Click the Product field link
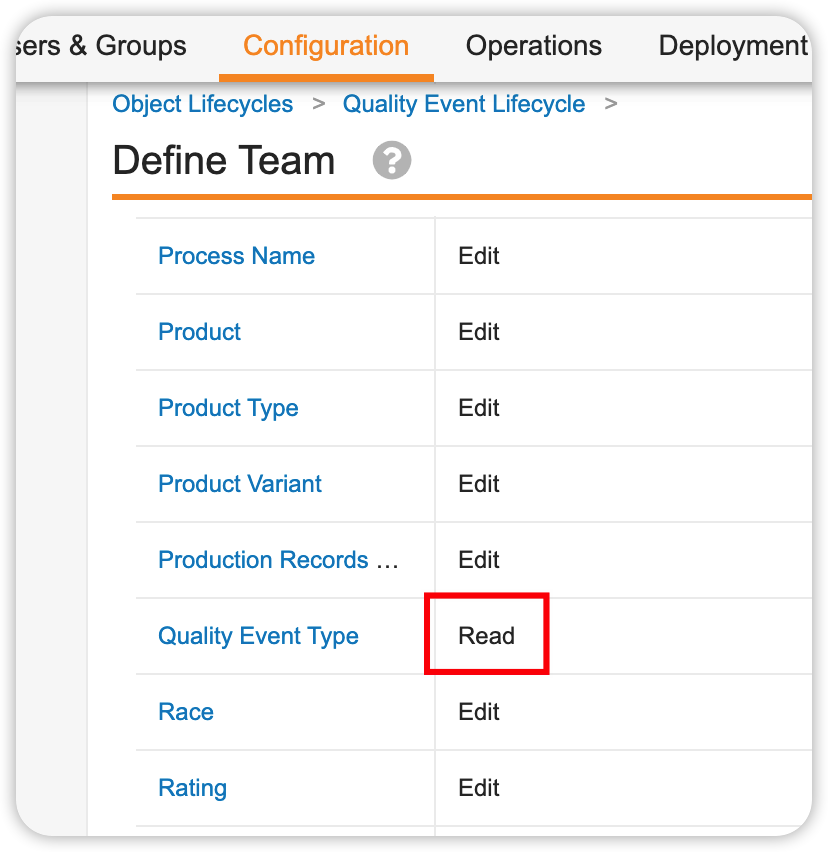This screenshot has width=828, height=852. coord(199,332)
